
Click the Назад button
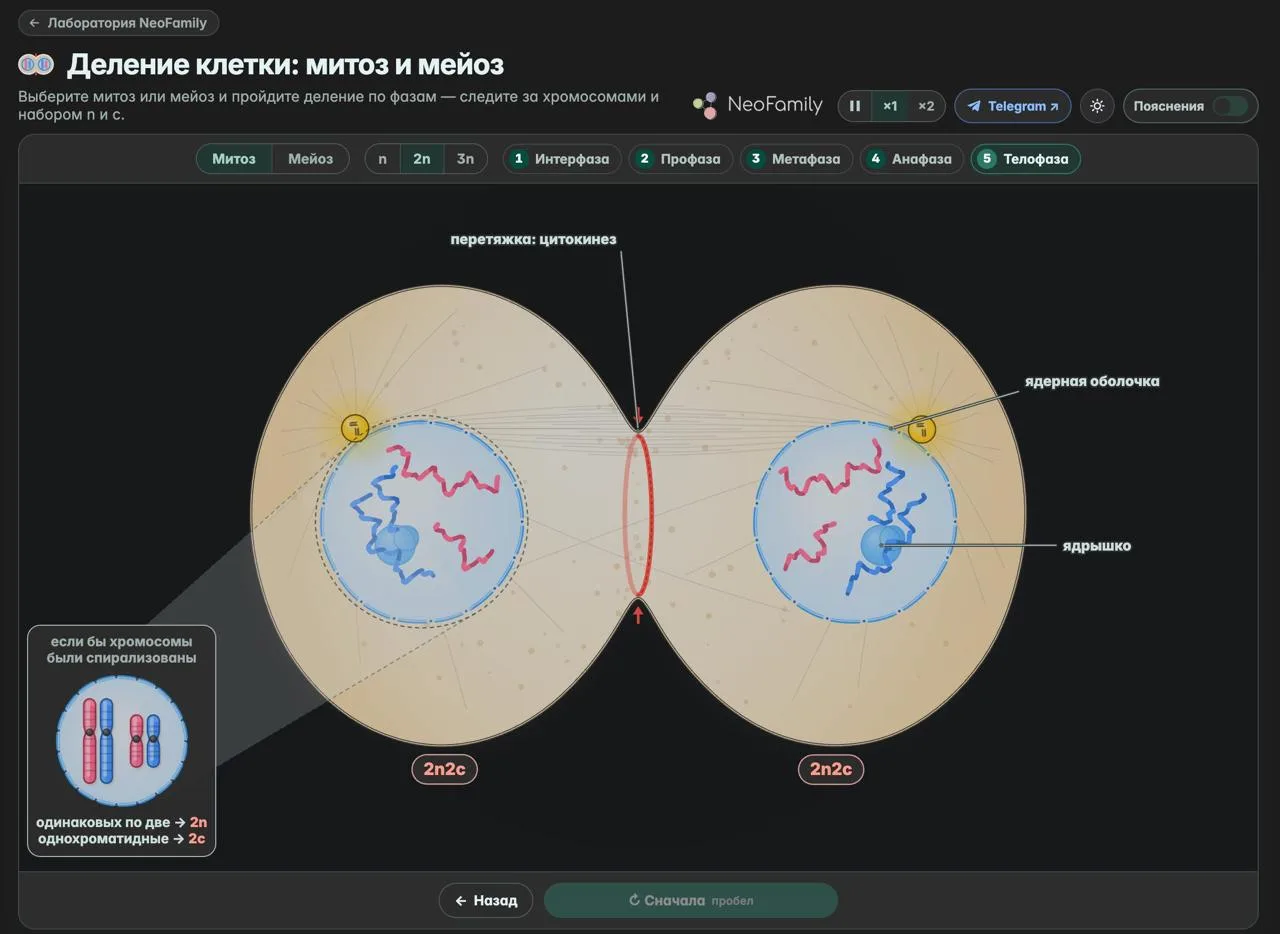pos(486,900)
